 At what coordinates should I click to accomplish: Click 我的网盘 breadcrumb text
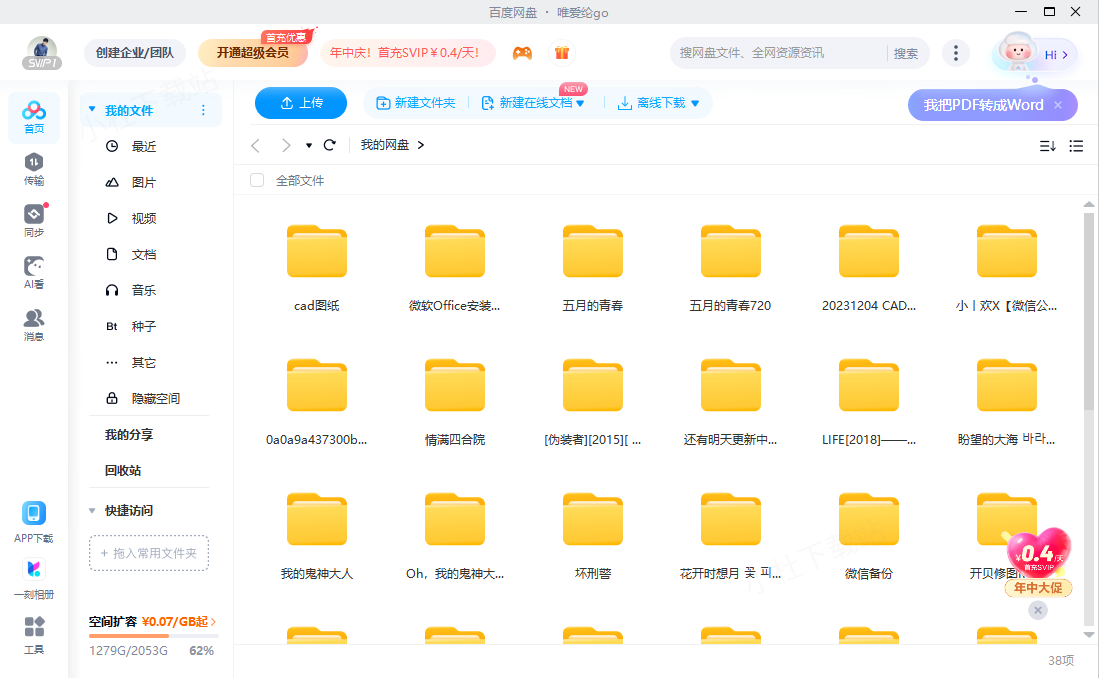[385, 145]
